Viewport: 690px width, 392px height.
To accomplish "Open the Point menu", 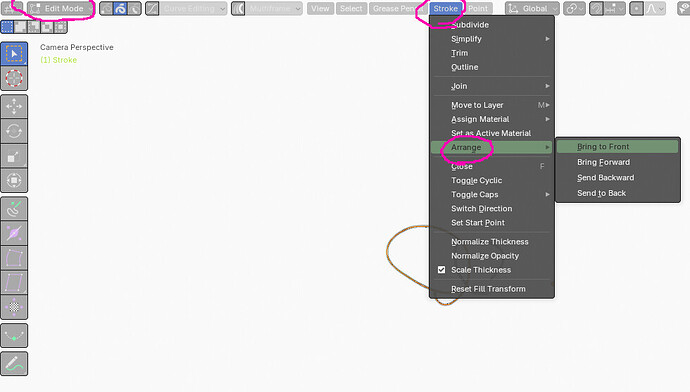I will (x=478, y=8).
